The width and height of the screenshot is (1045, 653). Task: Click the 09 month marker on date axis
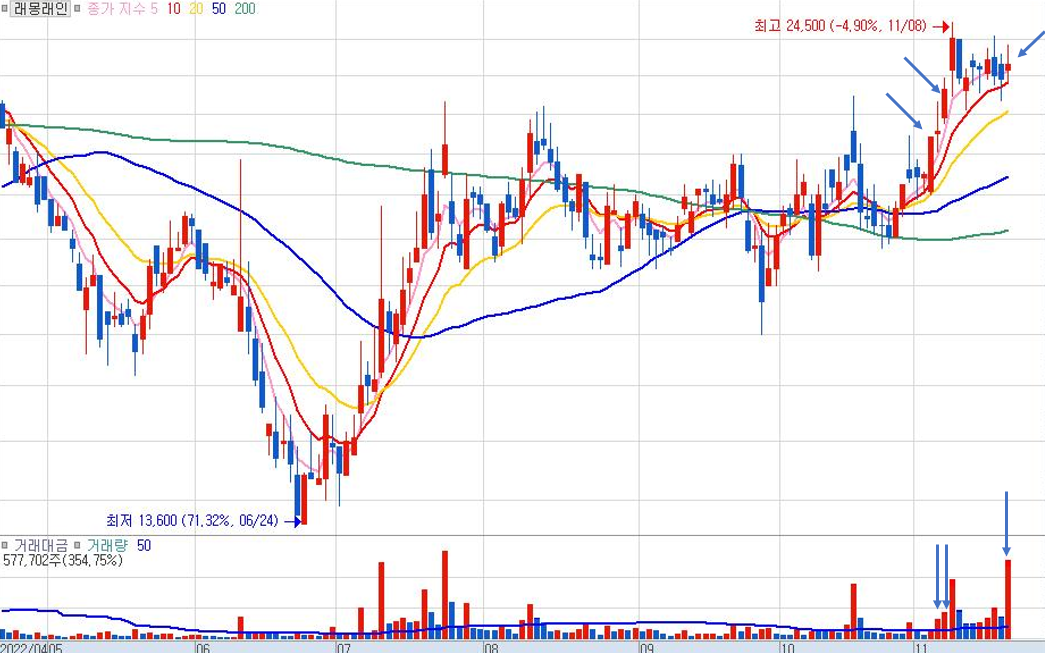coord(646,648)
